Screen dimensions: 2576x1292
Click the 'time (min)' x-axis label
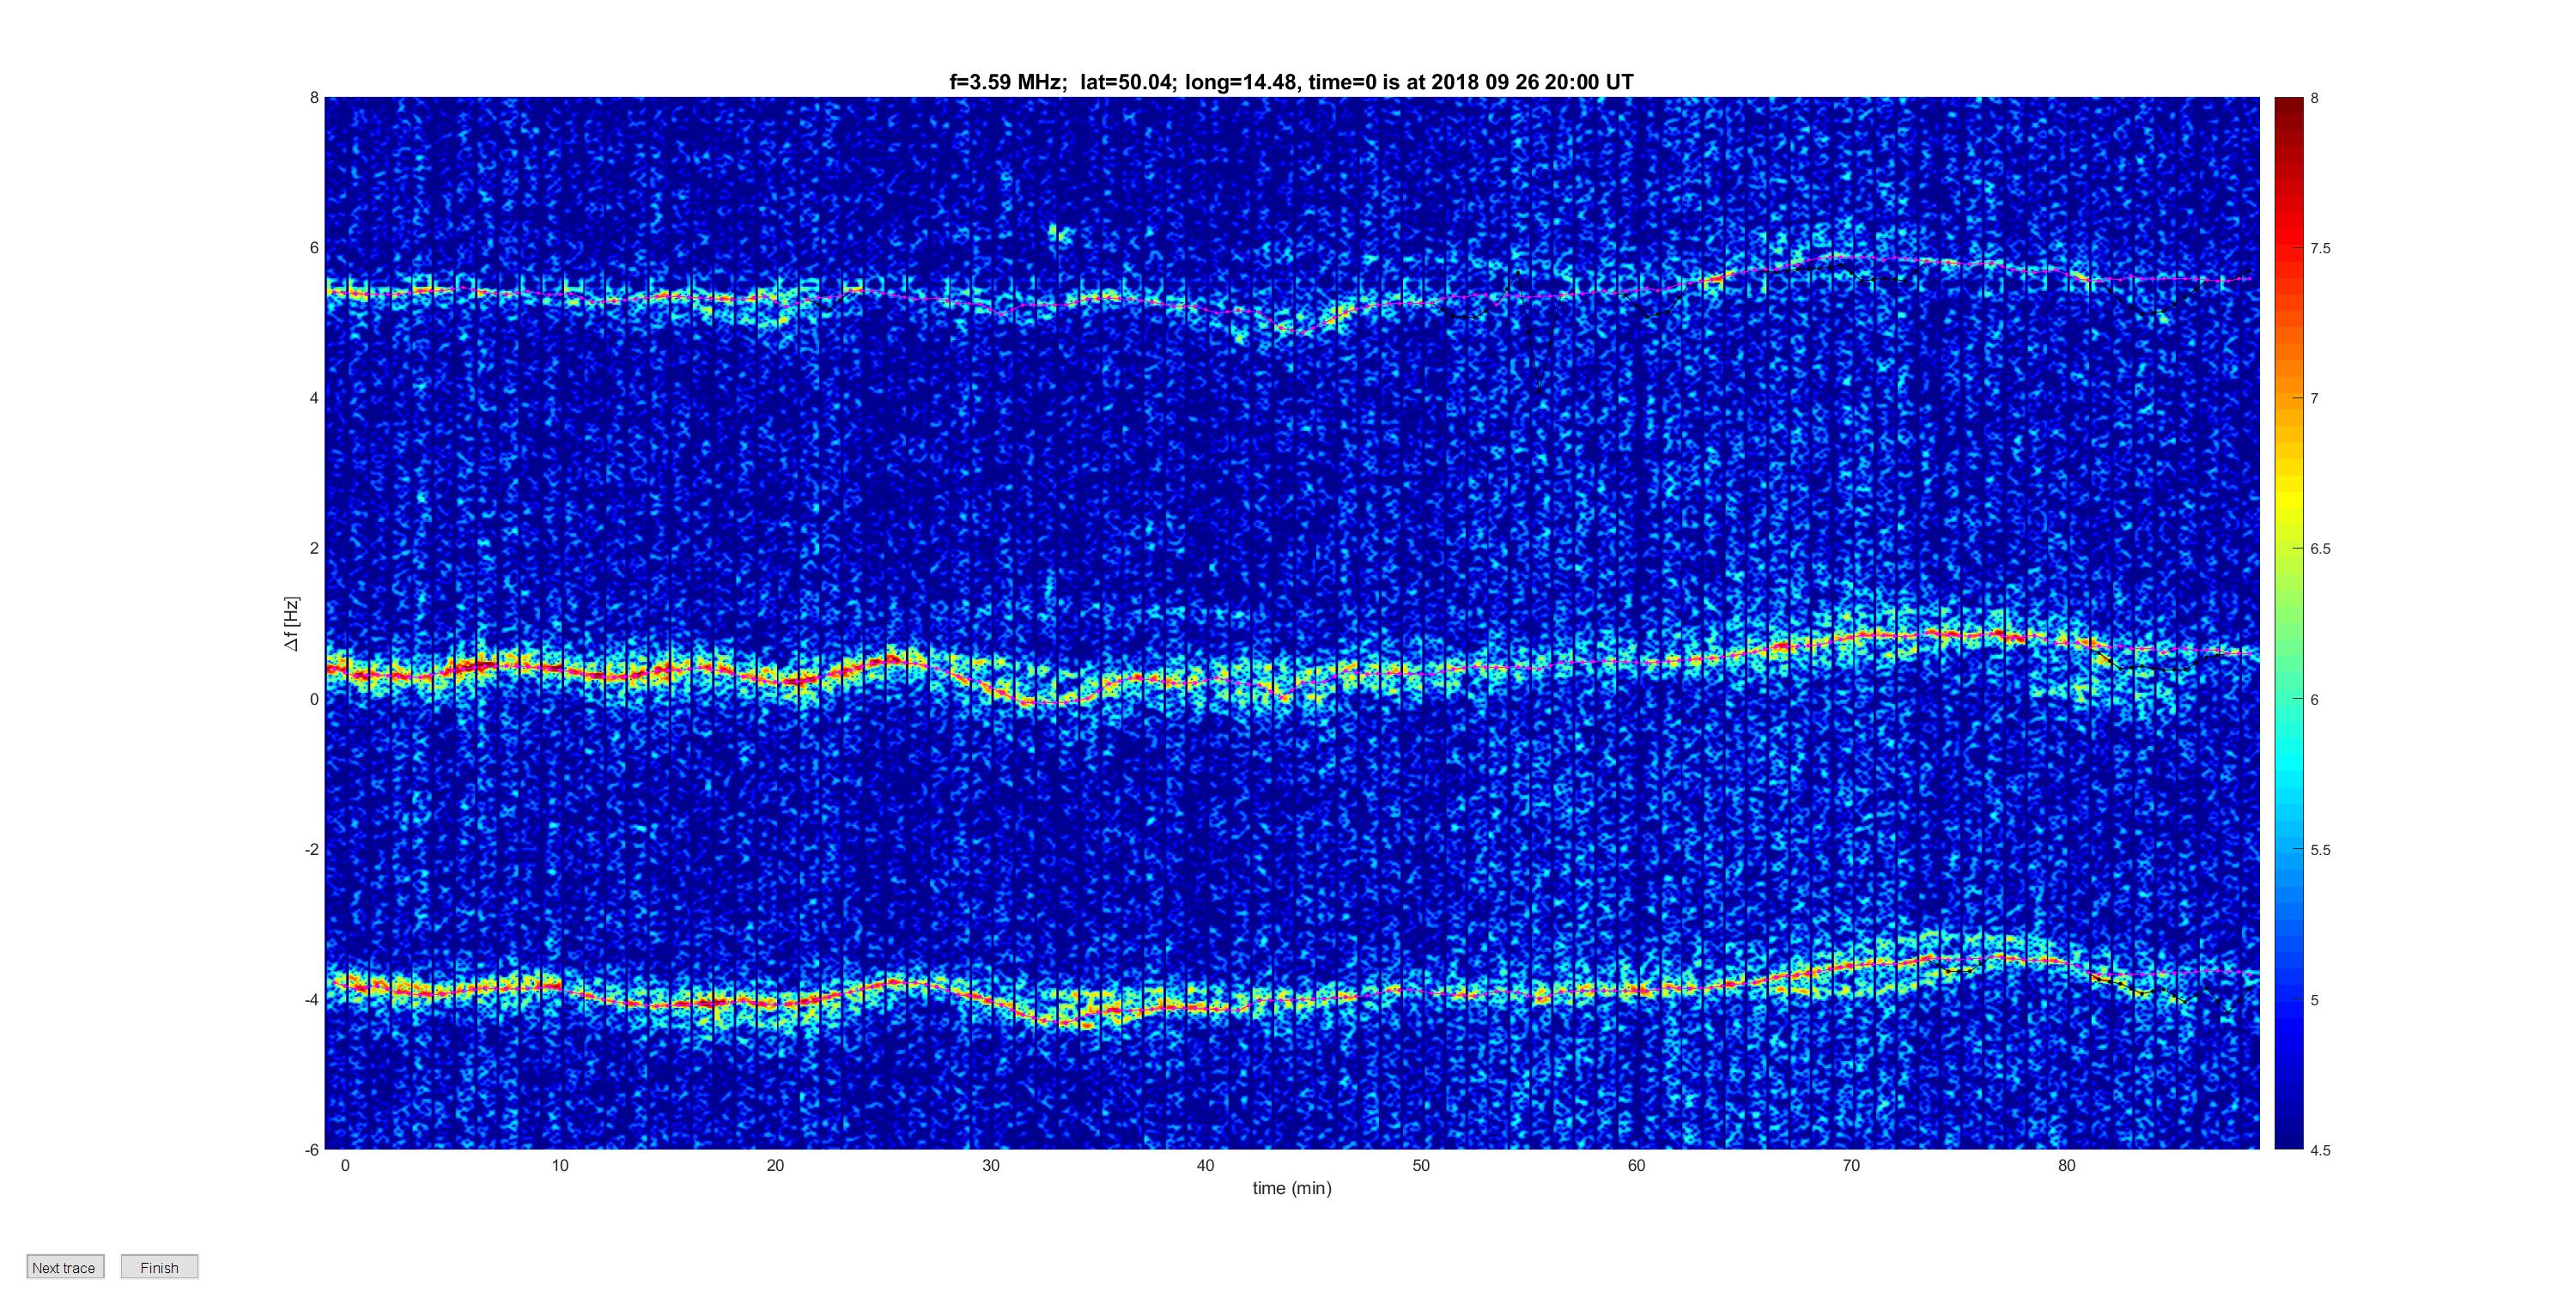pos(1292,1188)
